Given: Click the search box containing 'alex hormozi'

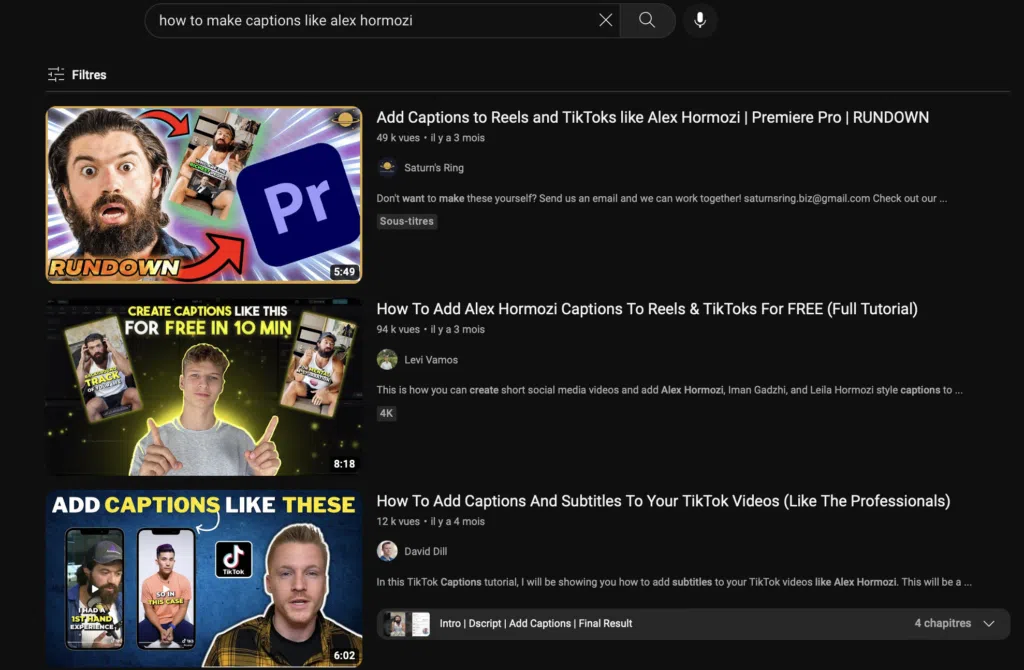Looking at the screenshot, I should point(382,20).
